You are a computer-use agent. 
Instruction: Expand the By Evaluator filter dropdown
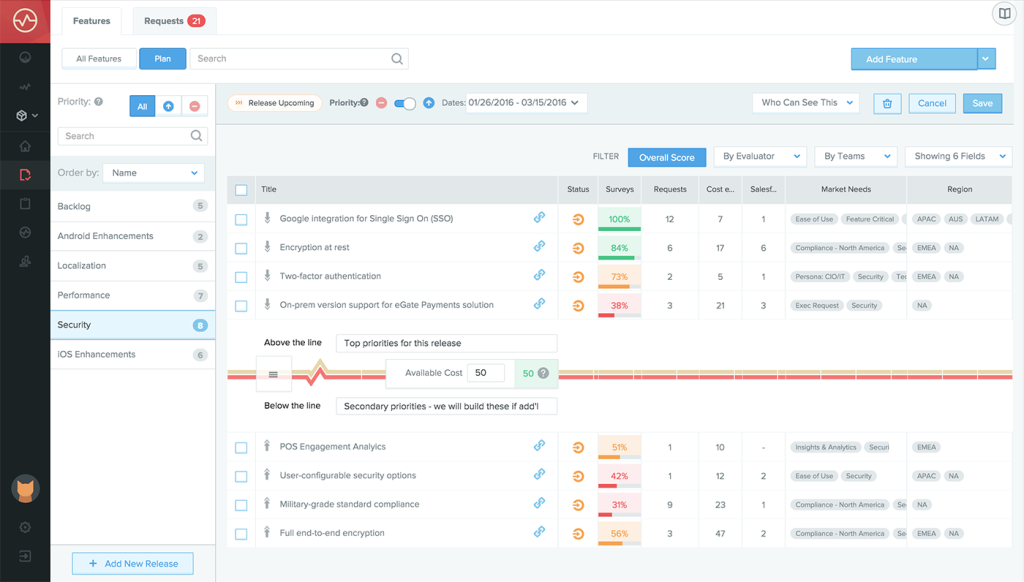760,156
